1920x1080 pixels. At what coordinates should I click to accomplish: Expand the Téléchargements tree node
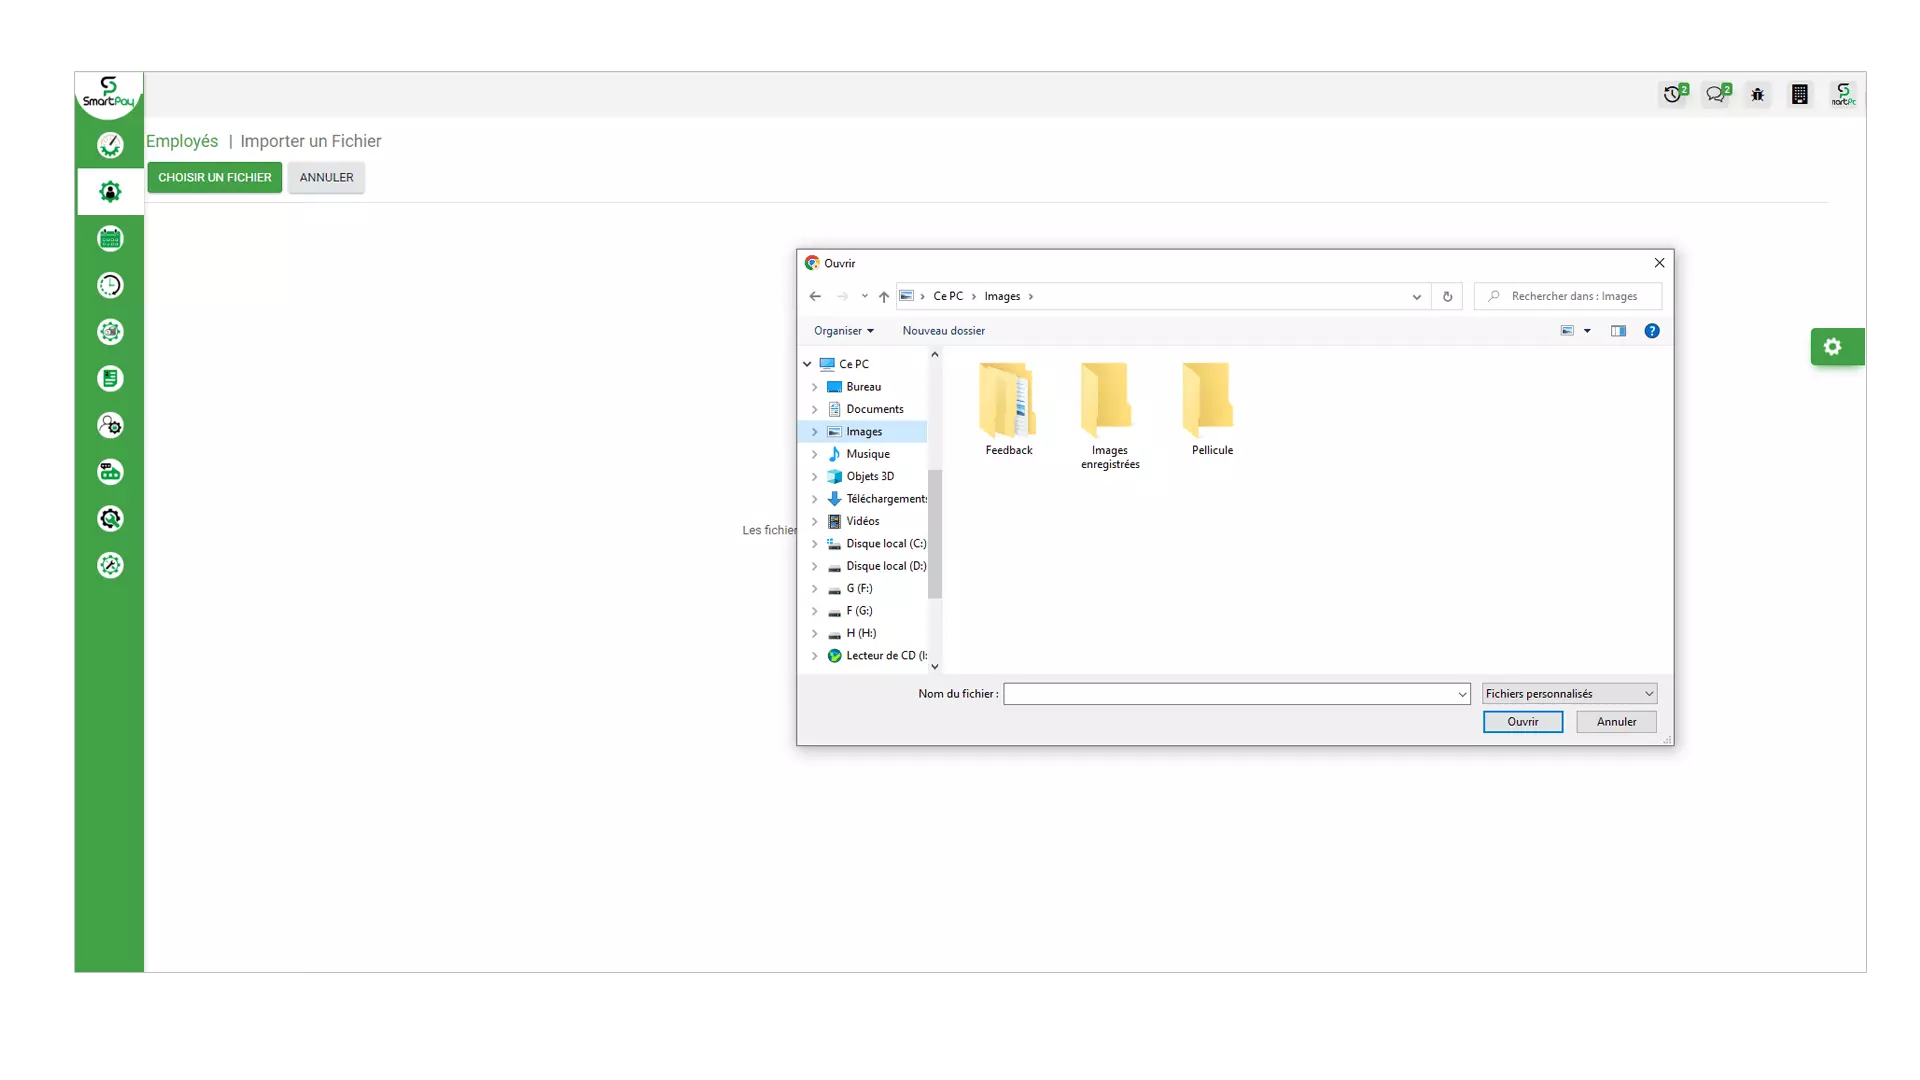coord(815,499)
